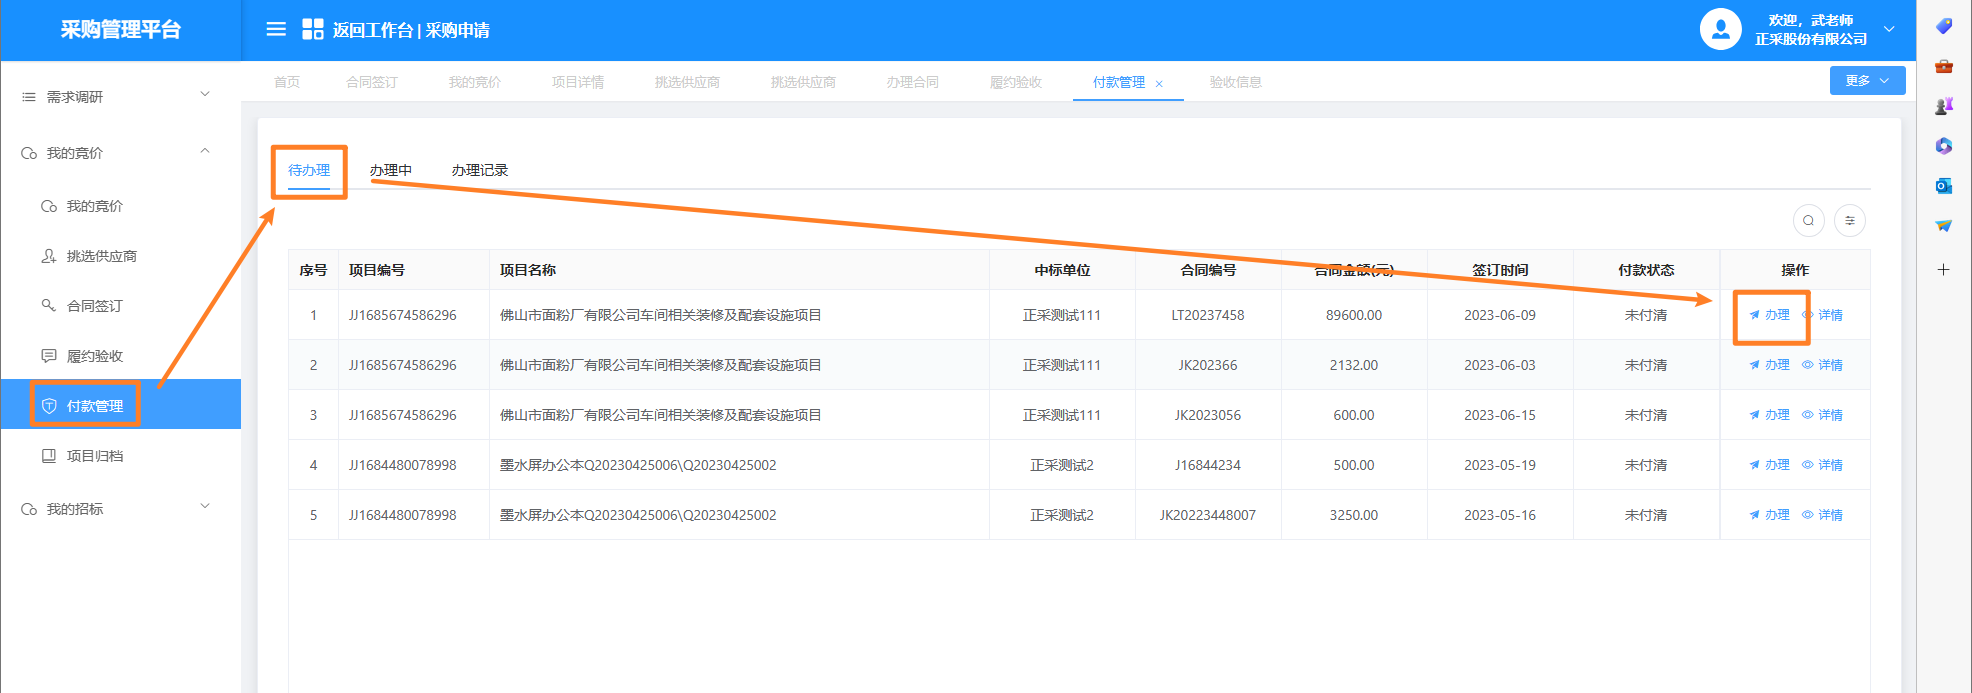Open Outlook in the browser sidebar
The image size is (1972, 693).
(x=1943, y=186)
